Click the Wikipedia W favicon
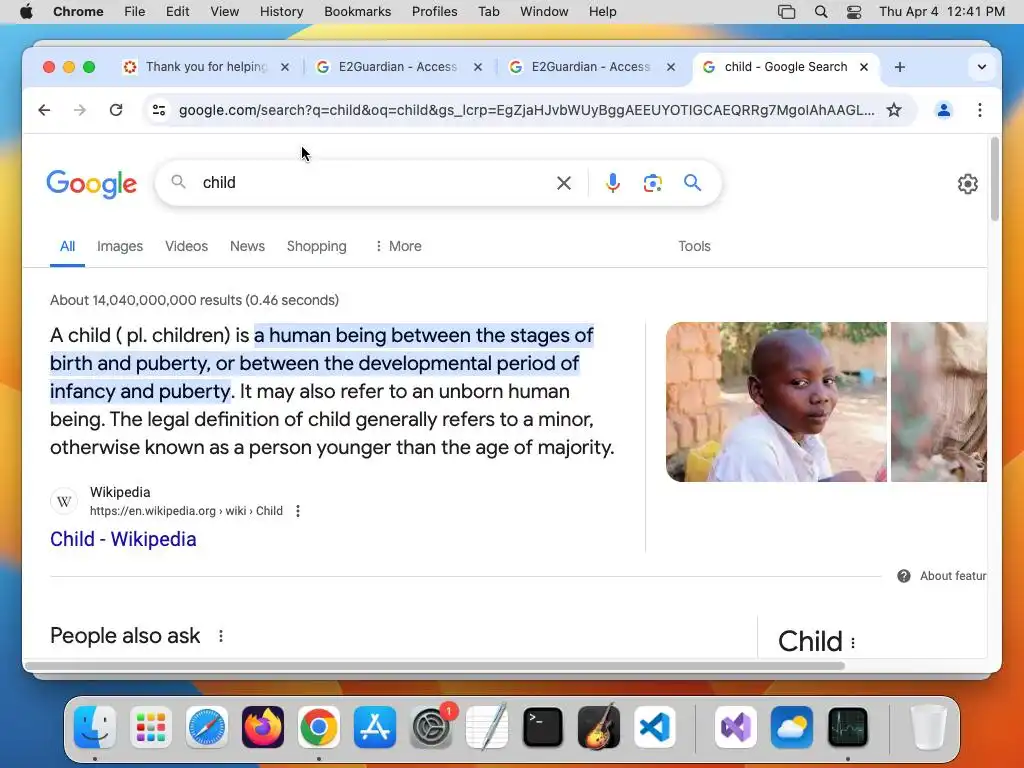Viewport: 1024px width, 768px height. pos(64,501)
